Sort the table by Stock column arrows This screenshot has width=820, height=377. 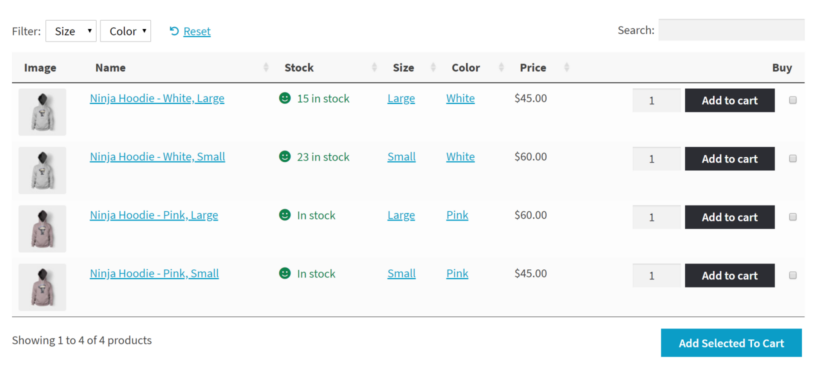pos(374,67)
